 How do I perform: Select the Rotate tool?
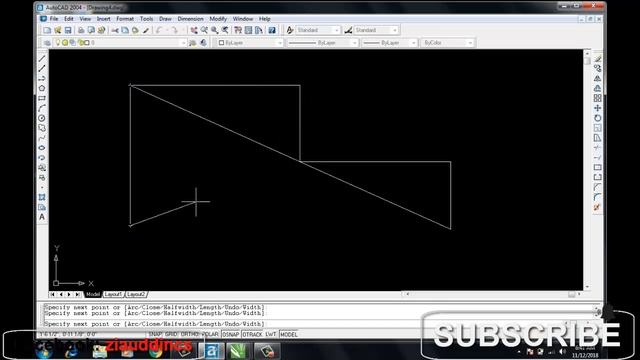[598, 118]
